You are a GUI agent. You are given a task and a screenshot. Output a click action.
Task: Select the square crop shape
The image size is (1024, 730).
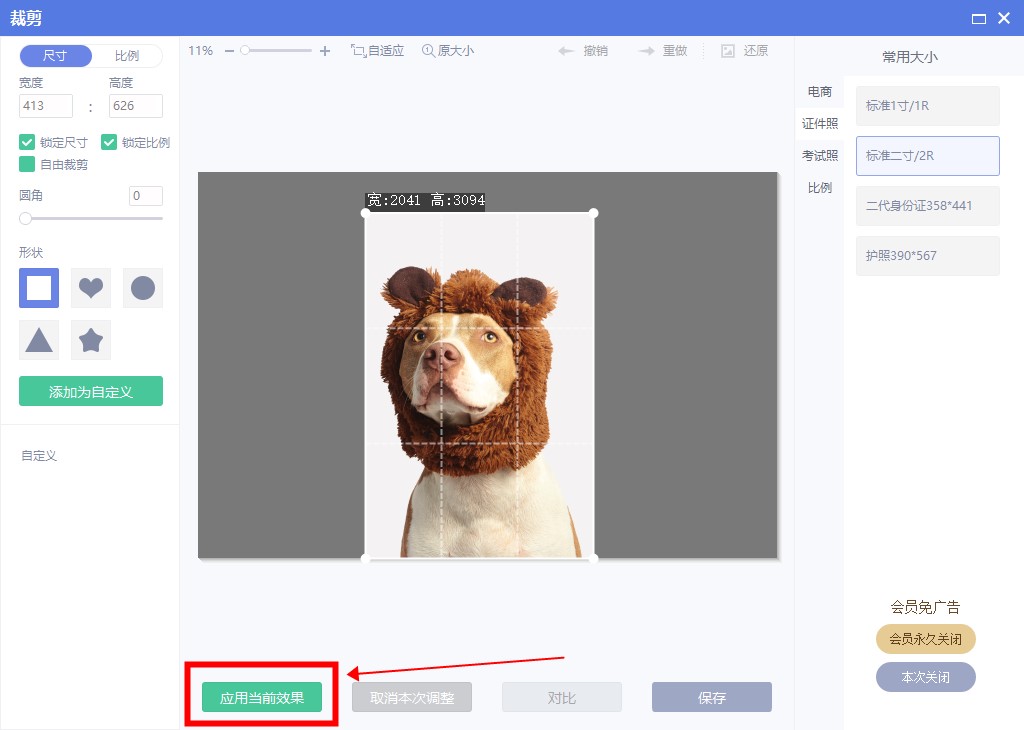tap(39, 288)
